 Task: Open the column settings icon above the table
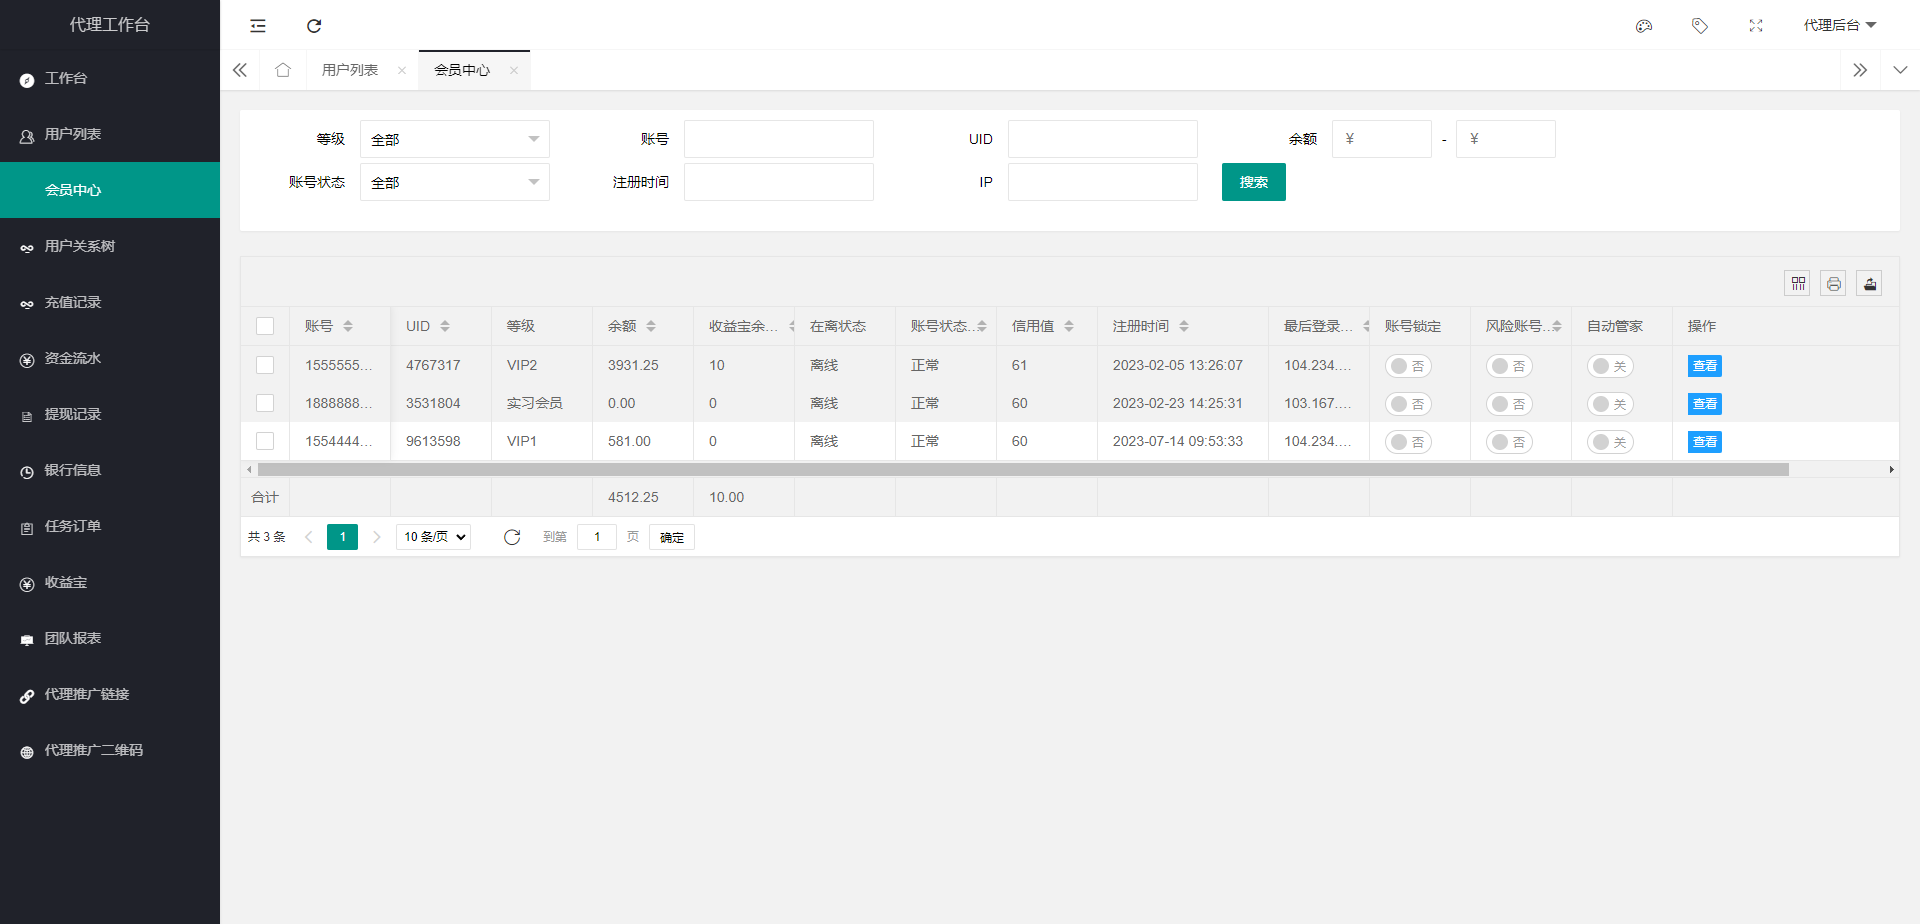1797,283
